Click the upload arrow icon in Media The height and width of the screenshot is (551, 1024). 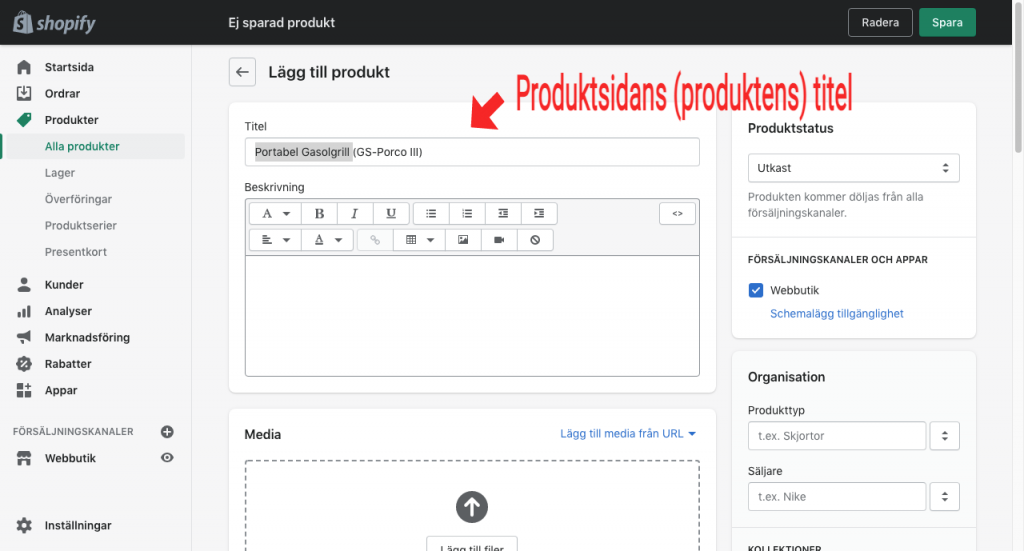pyautogui.click(x=472, y=507)
